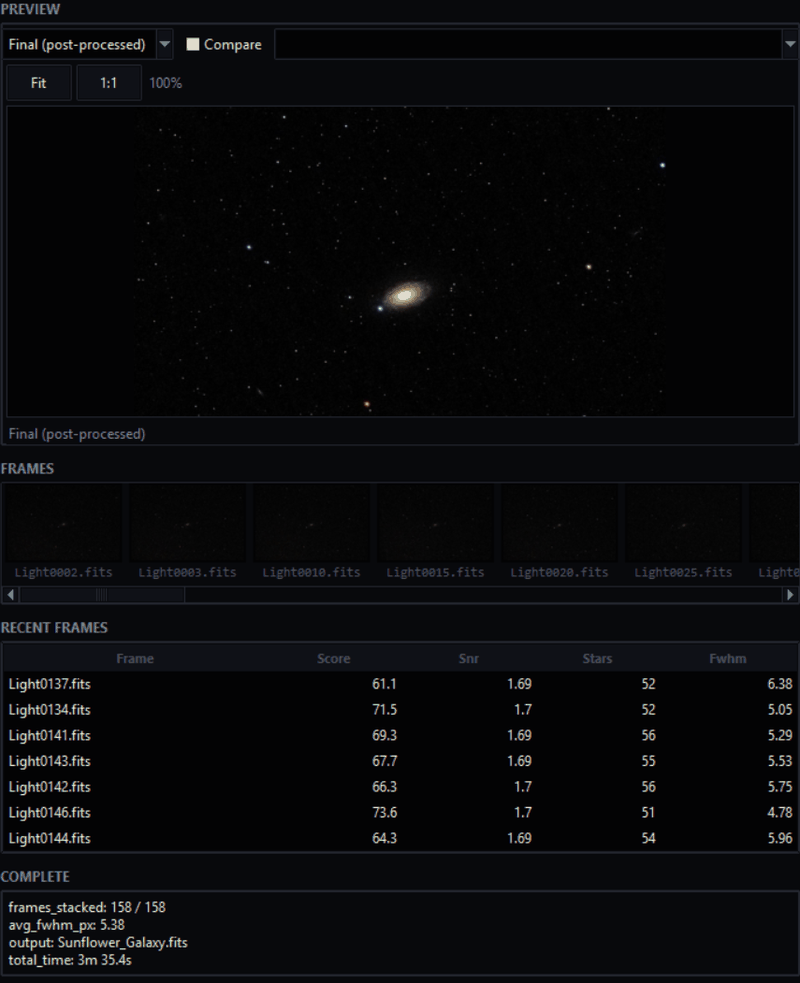
Task: Select the Light0015.fits thumbnail
Action: (435, 532)
